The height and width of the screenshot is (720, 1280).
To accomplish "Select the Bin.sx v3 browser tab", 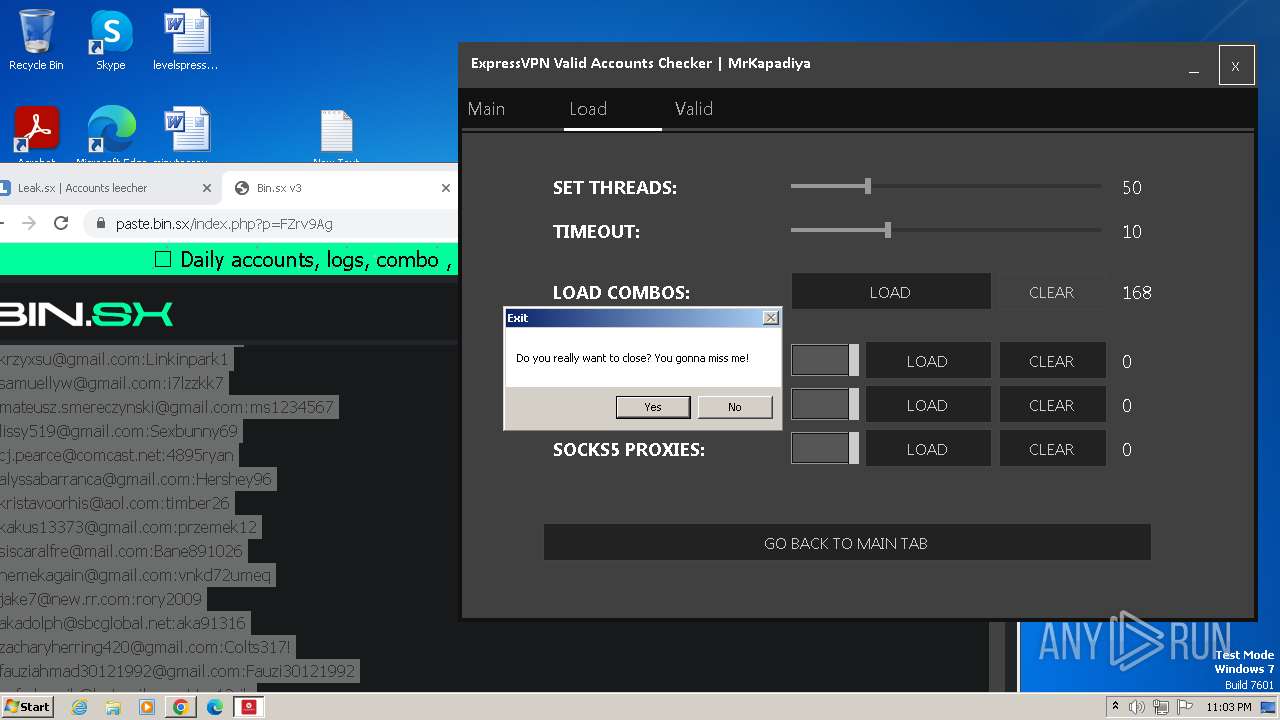I will click(340, 188).
